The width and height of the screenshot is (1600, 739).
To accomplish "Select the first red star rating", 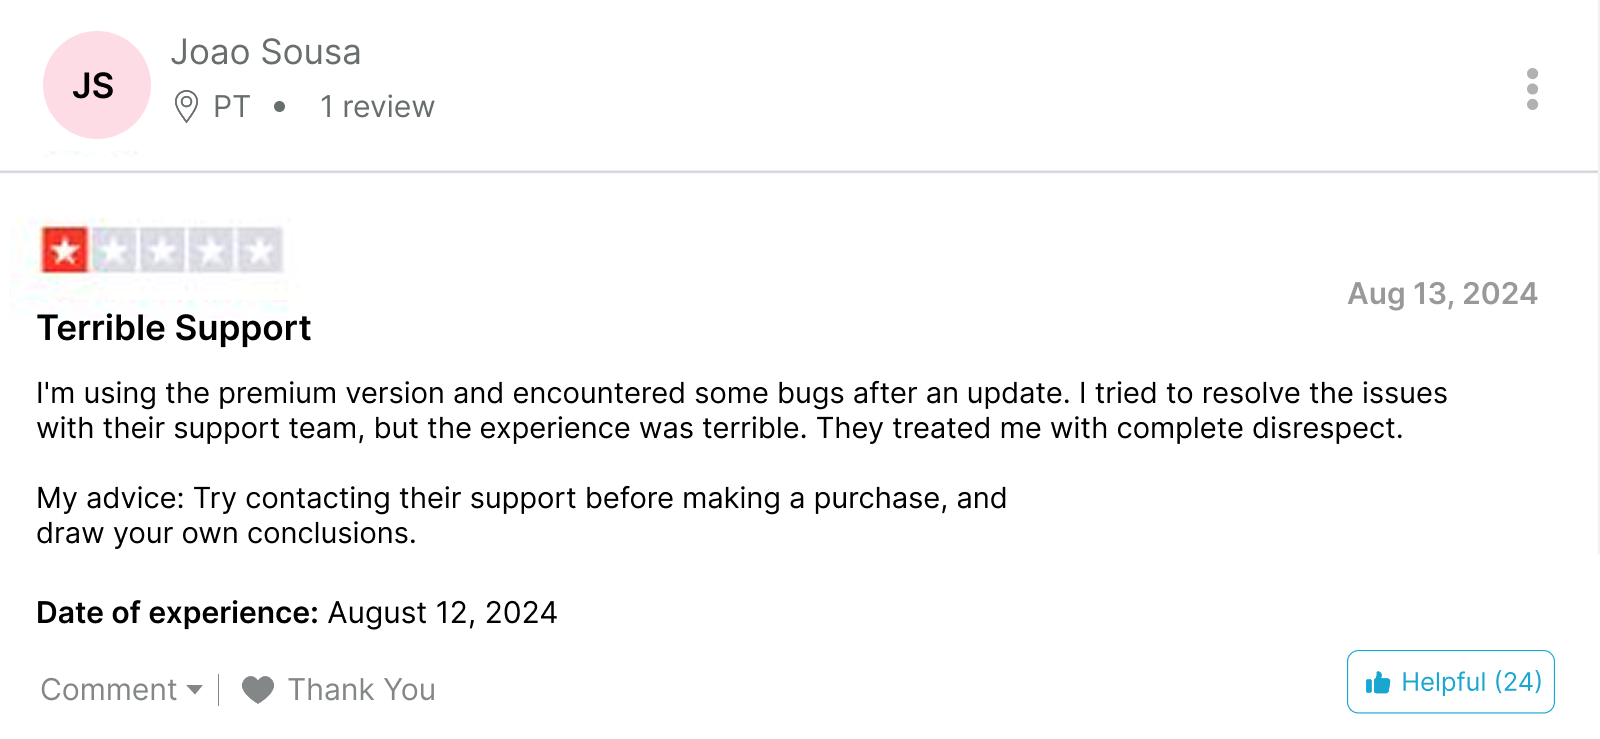I will tap(65, 250).
